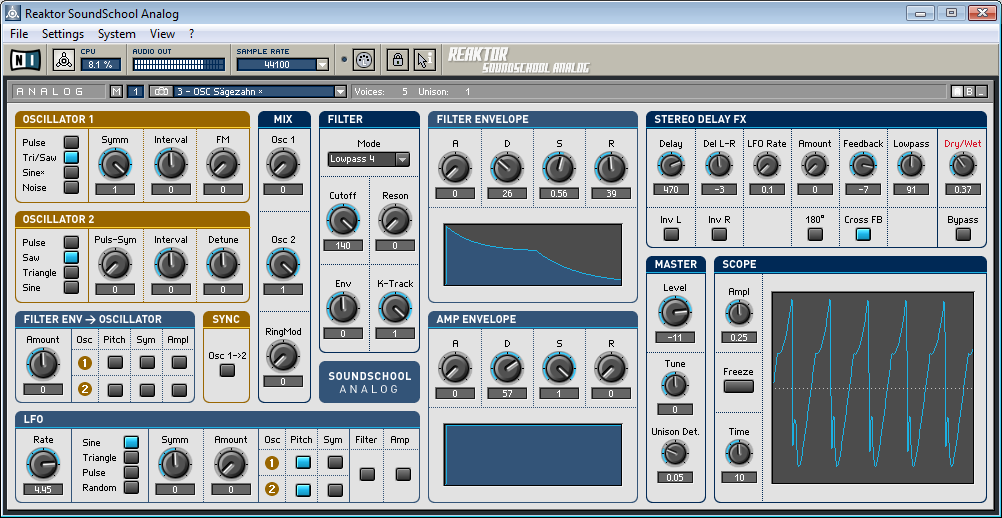The height and width of the screenshot is (518, 1002).
Task: Click the Filter Cutoff knob
Action: (343, 220)
